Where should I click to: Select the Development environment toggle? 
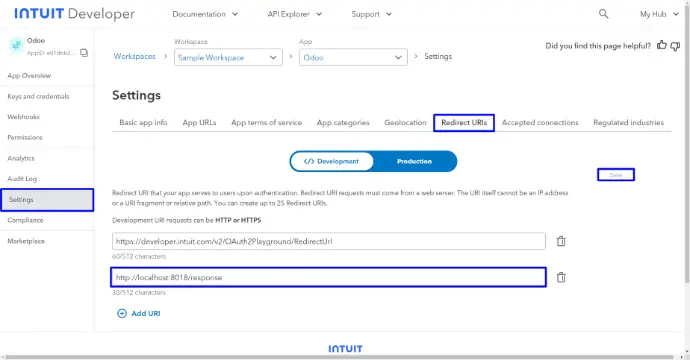pos(332,162)
